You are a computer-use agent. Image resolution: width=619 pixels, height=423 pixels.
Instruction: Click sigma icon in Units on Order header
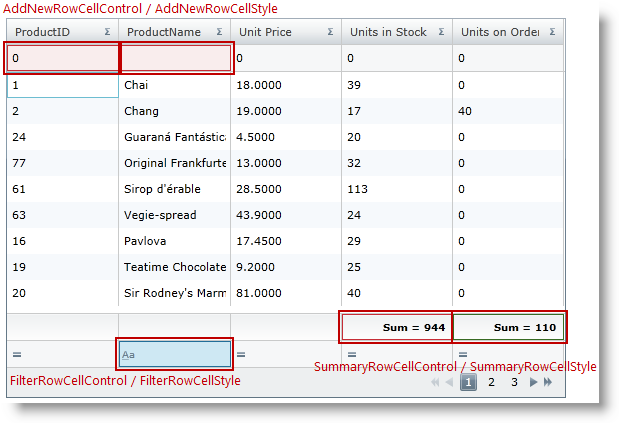(x=551, y=33)
